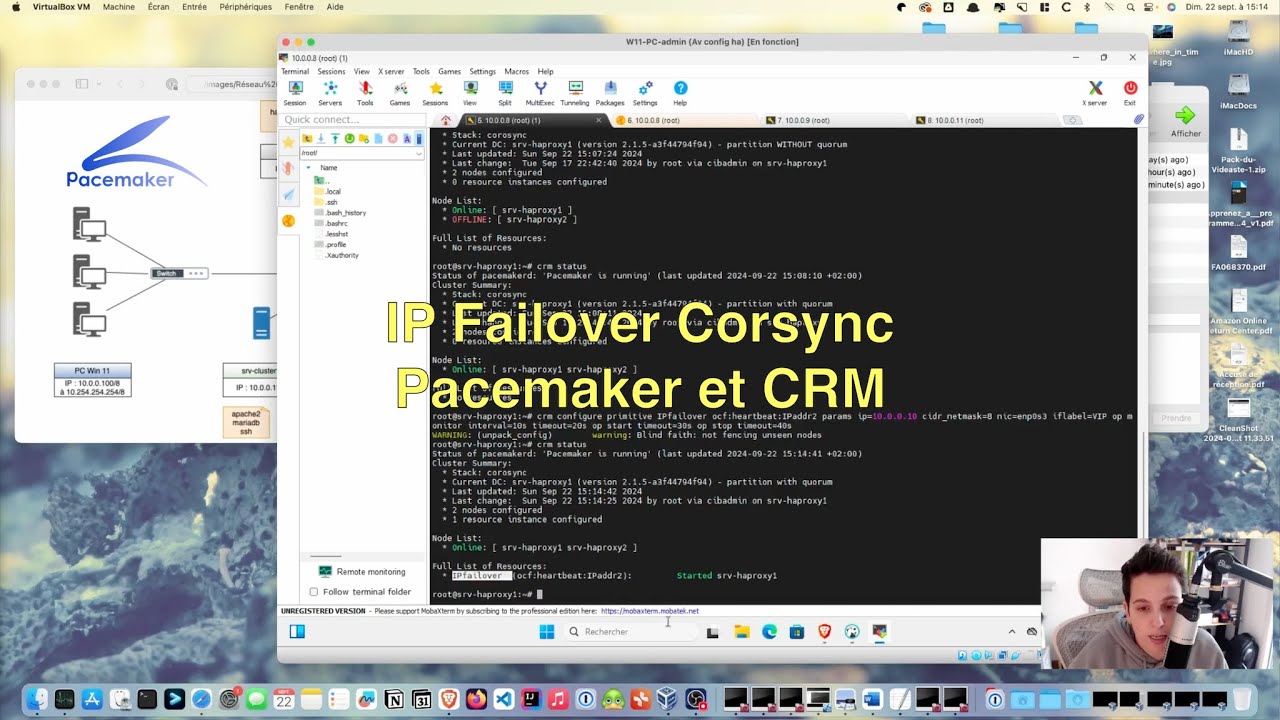Open the Tools sidebar tab
This screenshot has height=720, width=1280.
pos(288,169)
